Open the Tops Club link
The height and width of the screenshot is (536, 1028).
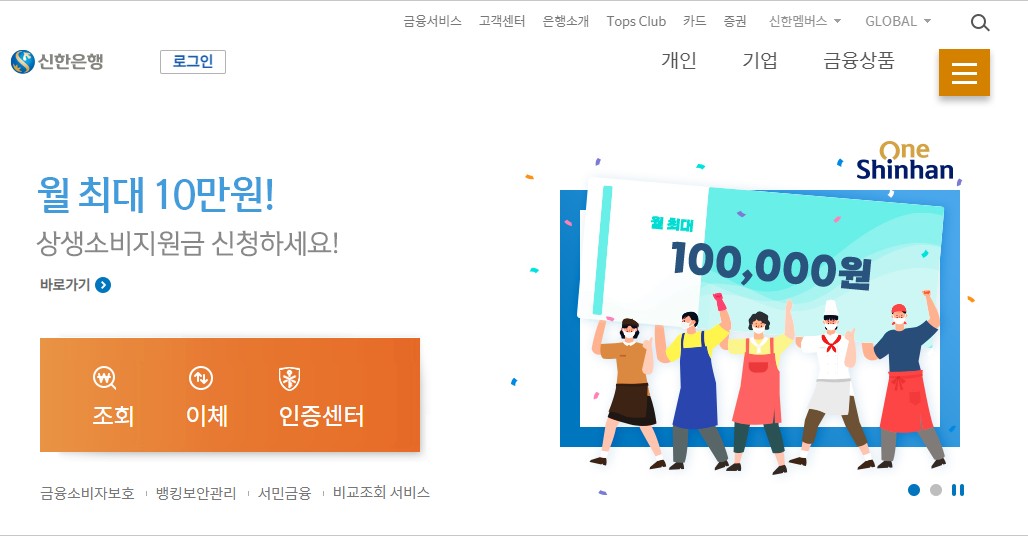point(636,21)
